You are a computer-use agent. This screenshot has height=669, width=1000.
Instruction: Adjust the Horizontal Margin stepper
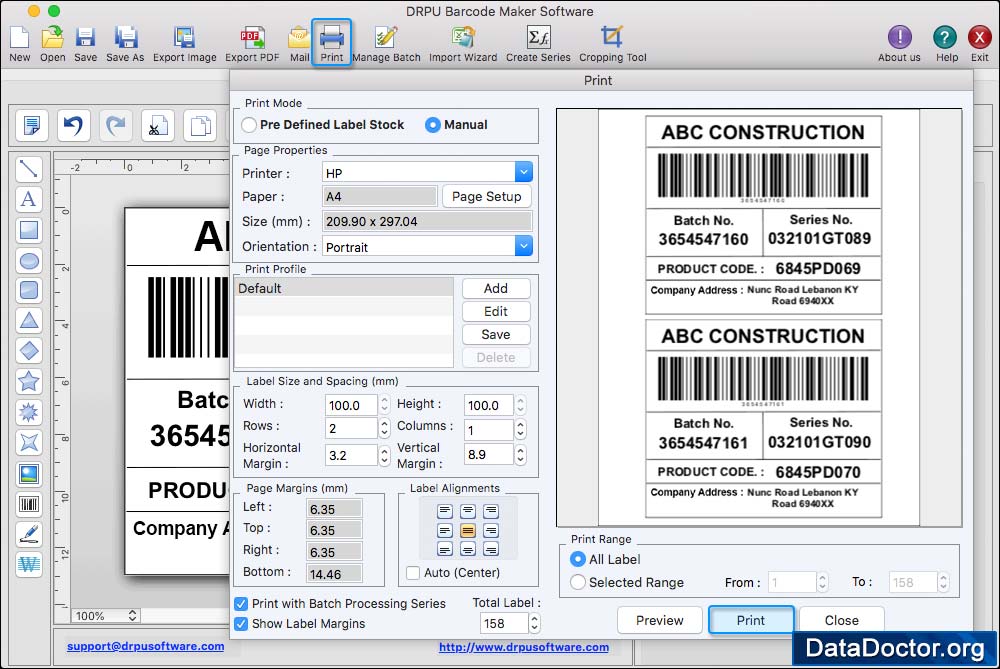click(x=384, y=455)
